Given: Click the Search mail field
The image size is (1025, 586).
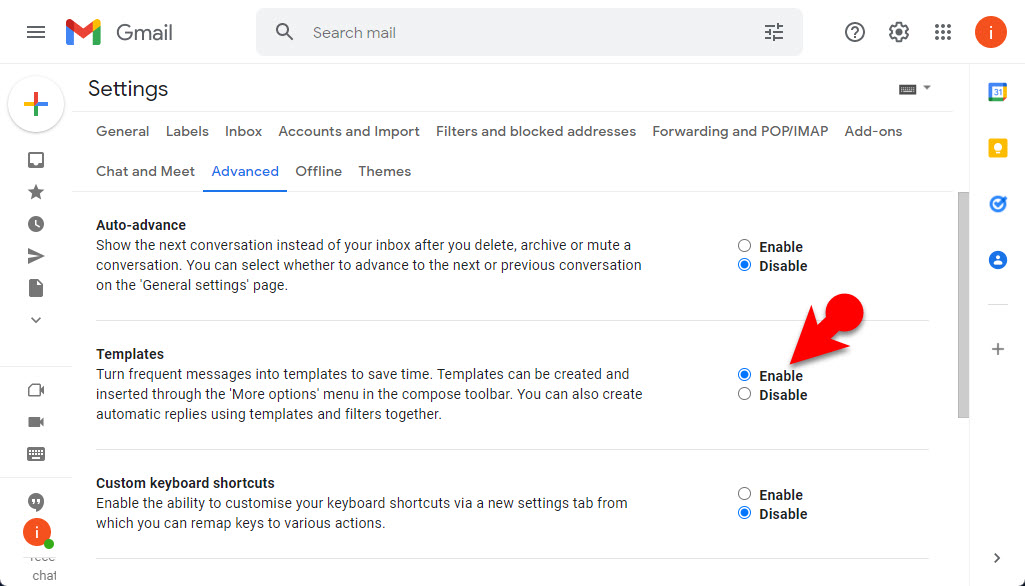Looking at the screenshot, I should [529, 32].
